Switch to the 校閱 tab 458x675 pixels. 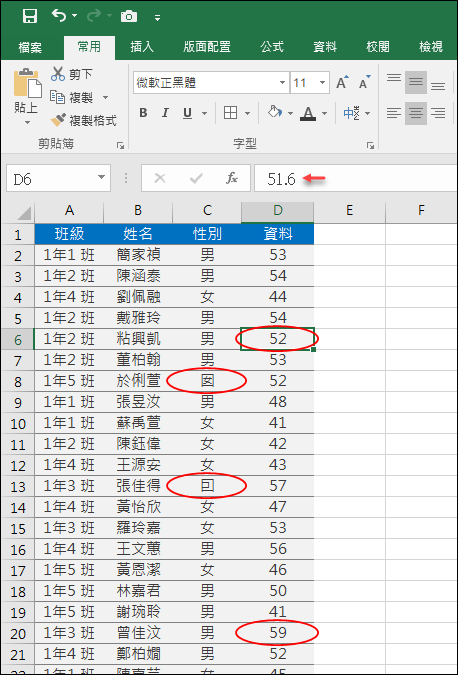(378, 46)
